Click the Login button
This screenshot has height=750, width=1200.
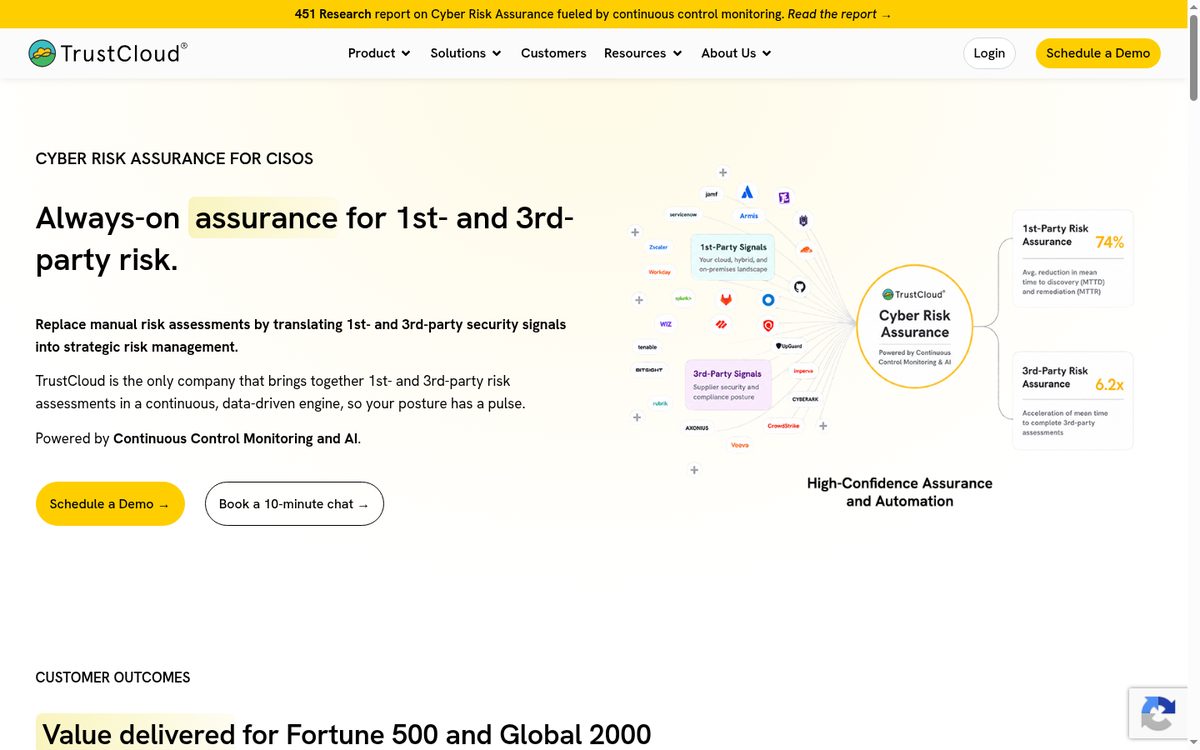tap(989, 53)
